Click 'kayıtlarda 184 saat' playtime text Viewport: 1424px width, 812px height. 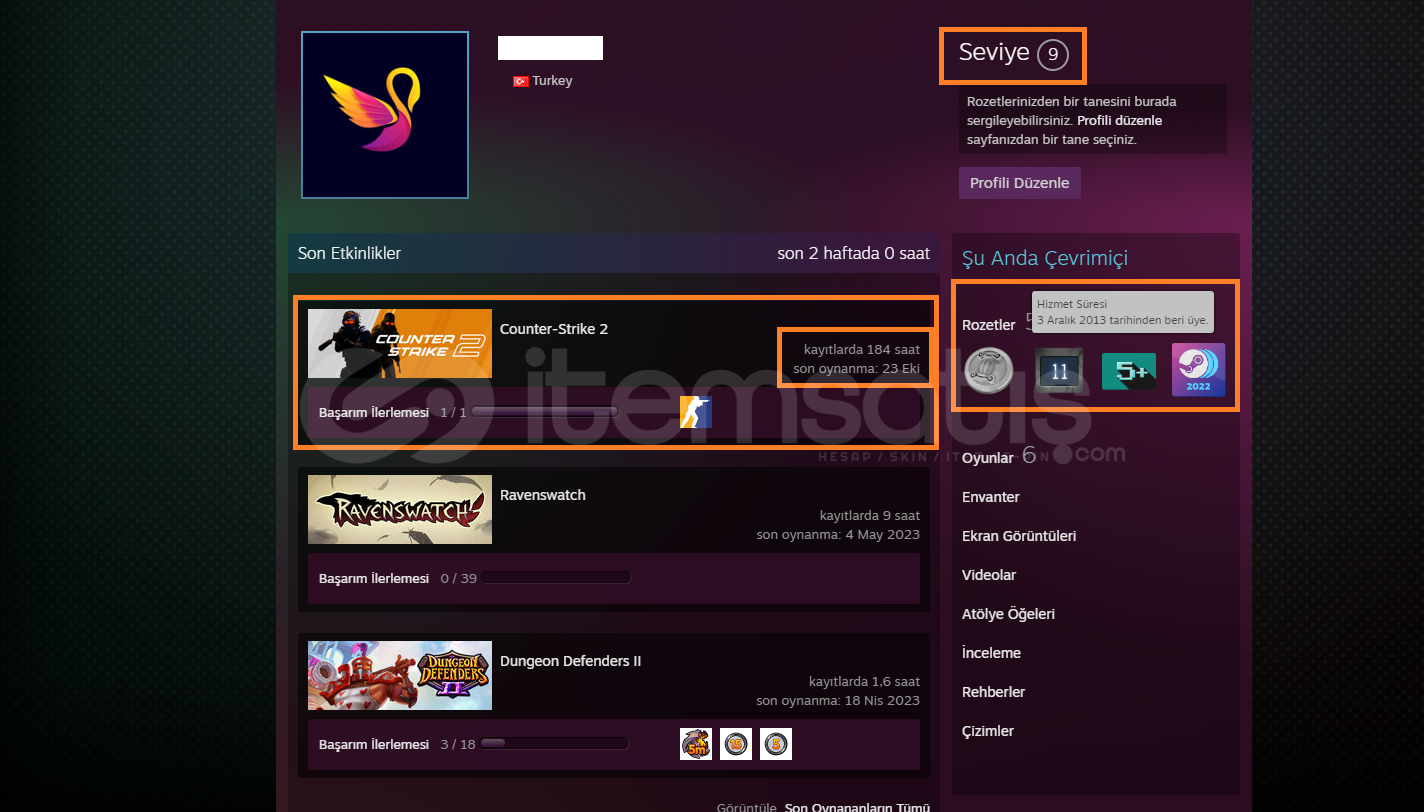(x=862, y=349)
